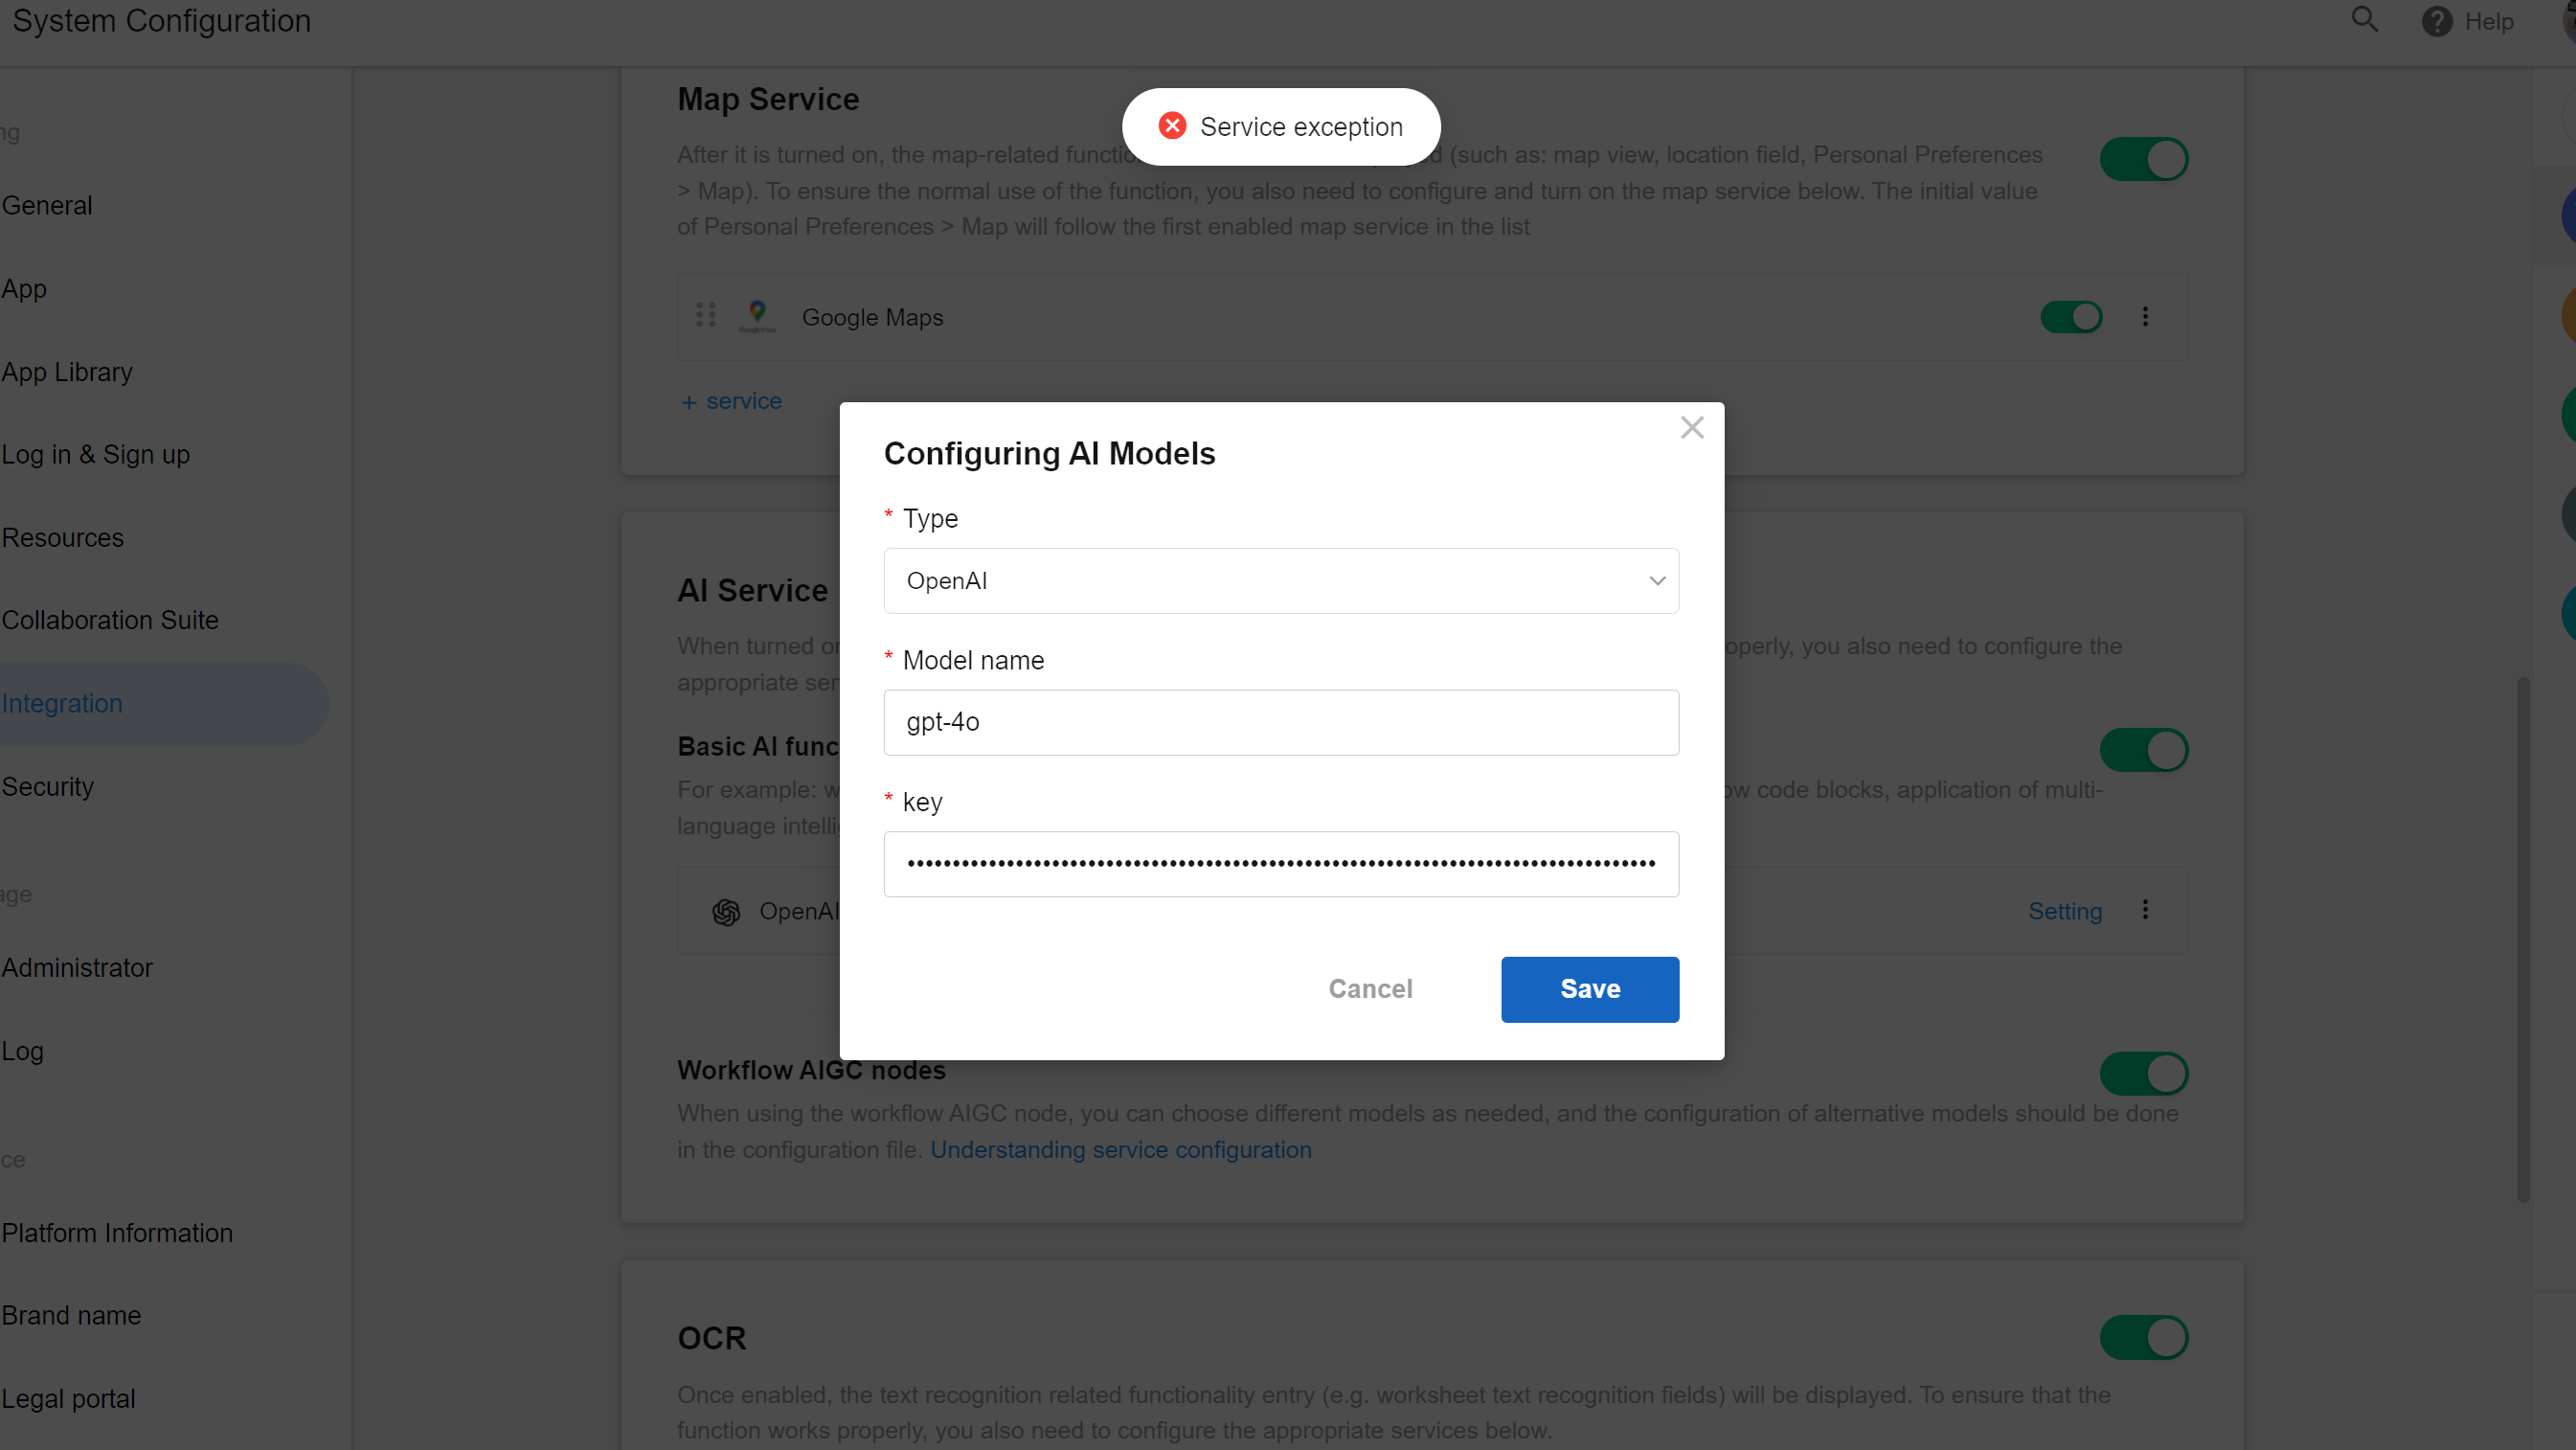2576x1450 pixels.
Task: Click the page vertical scrollbar
Action: click(2523, 940)
